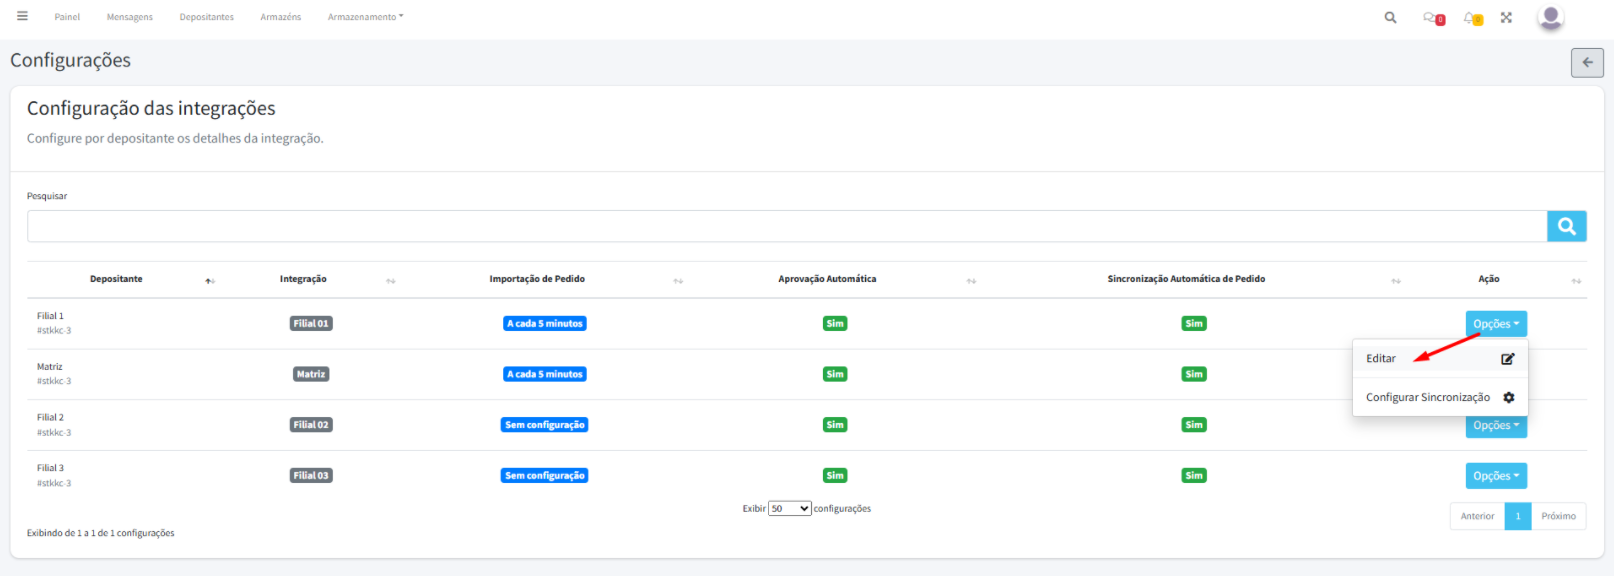
Task: Open the notifications bell icon
Action: (1472, 18)
